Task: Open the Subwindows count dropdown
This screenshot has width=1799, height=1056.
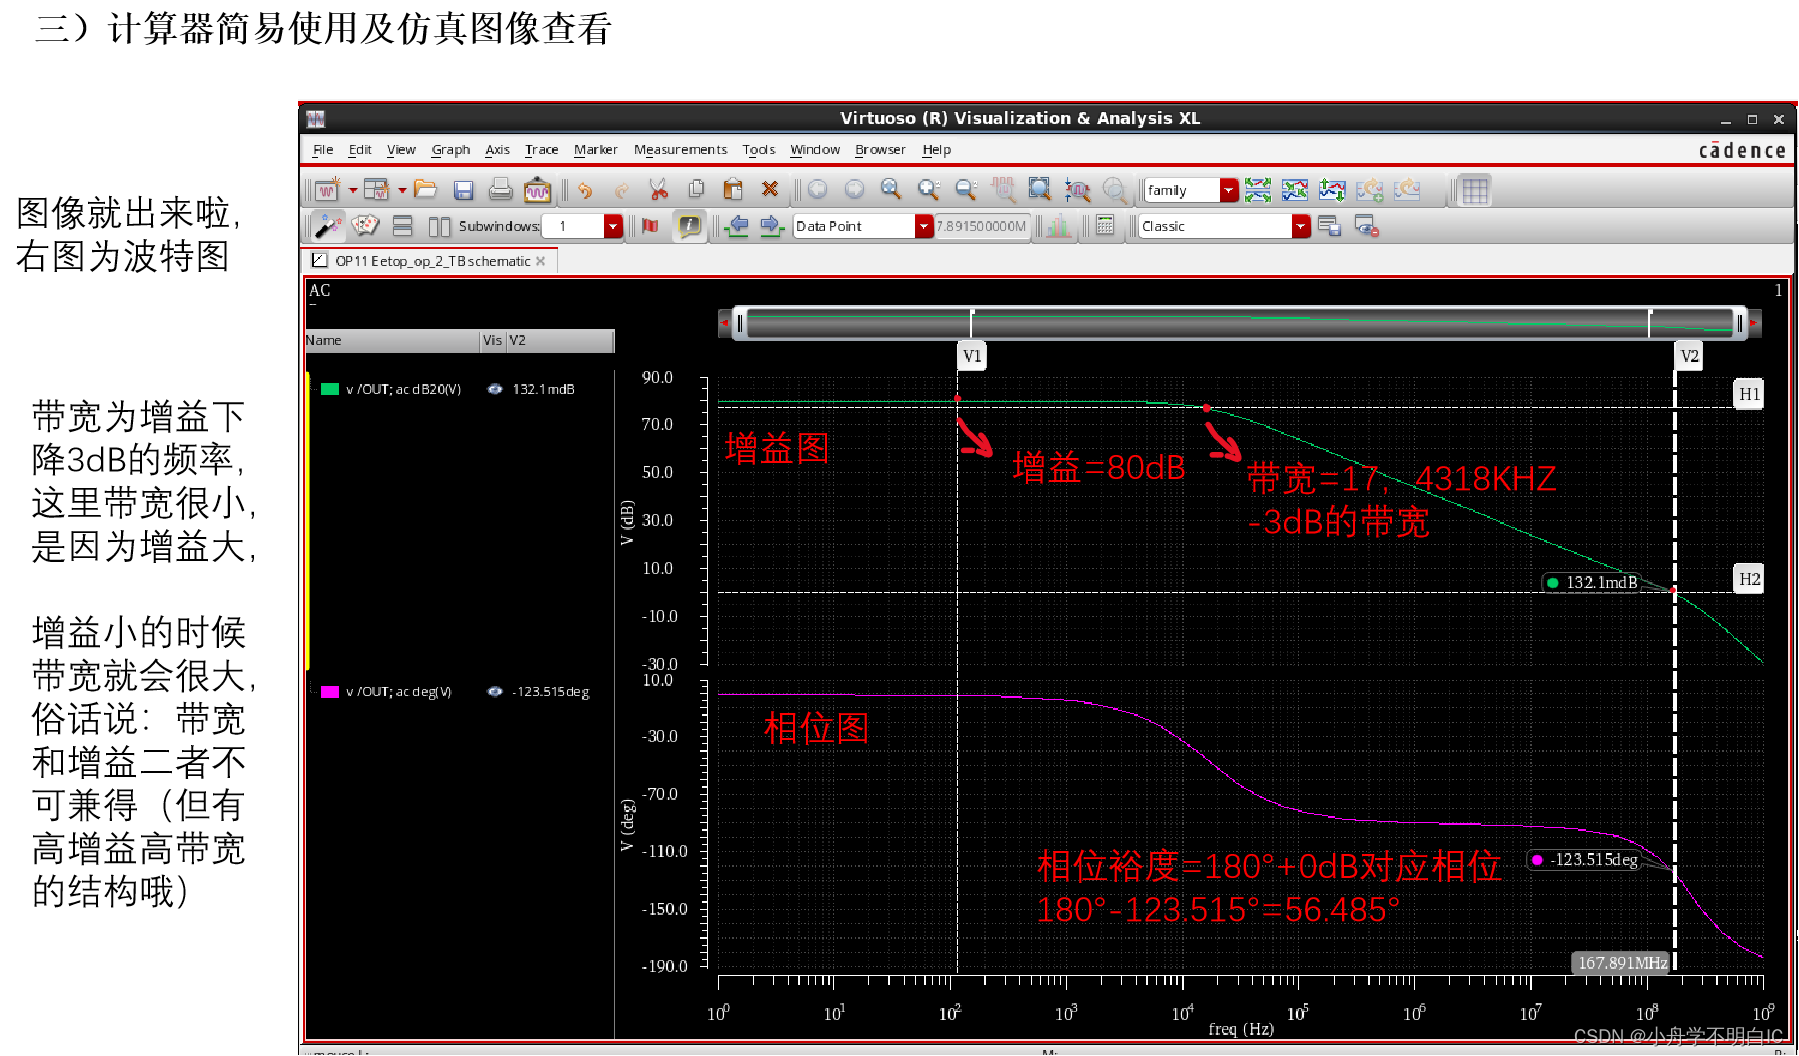Action: point(613,226)
